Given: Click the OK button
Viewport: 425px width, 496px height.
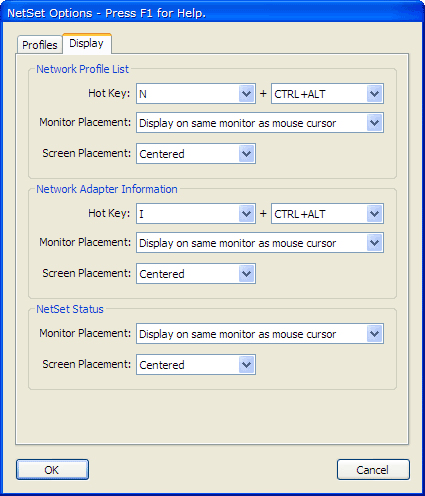Looking at the screenshot, I should (52, 470).
